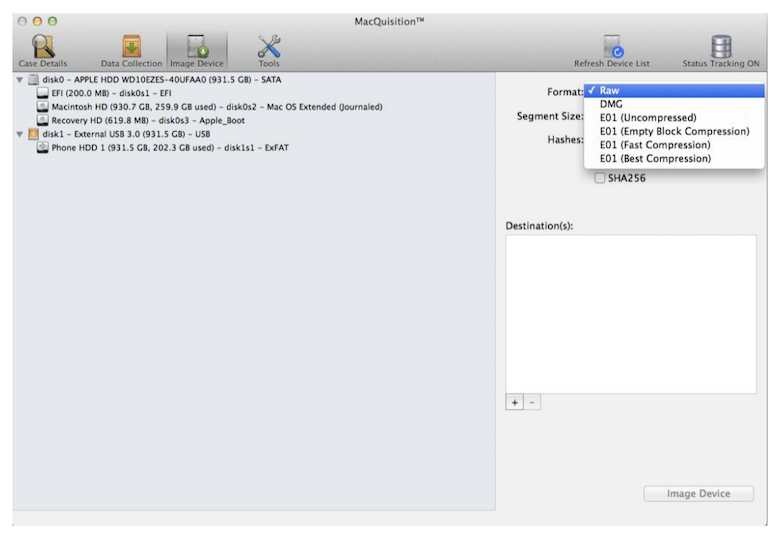Choose DMG in the Format menu
780x541 pixels.
pos(674,104)
